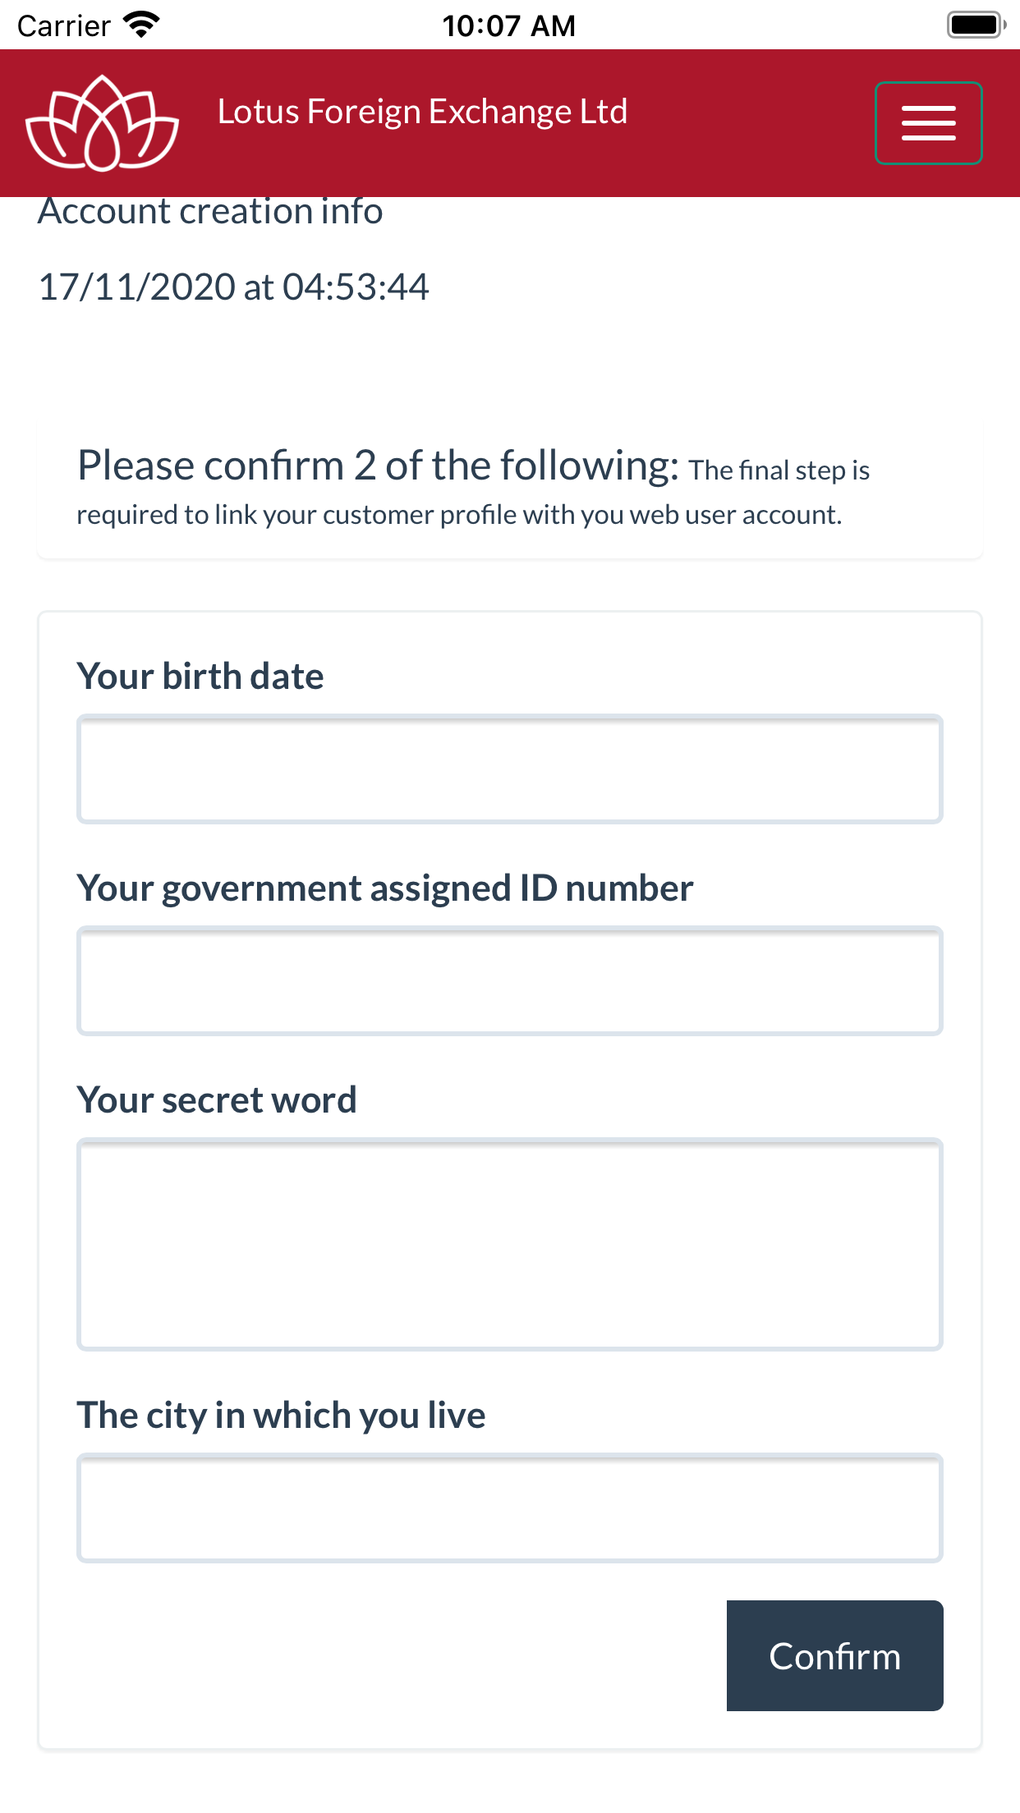Tap the "final step is required" description text
The height and width of the screenshot is (1813, 1020).
coord(459,515)
